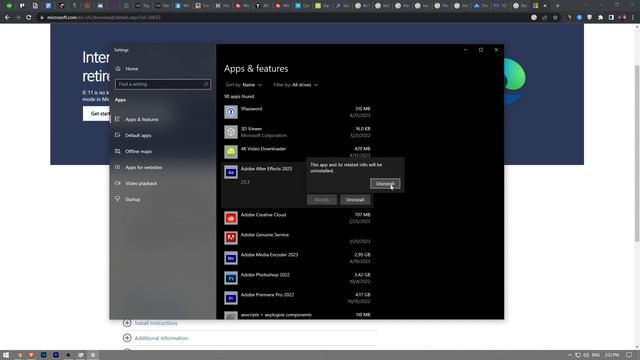Bookmark this page with the star icon
640x360 pixels.
[555, 18]
